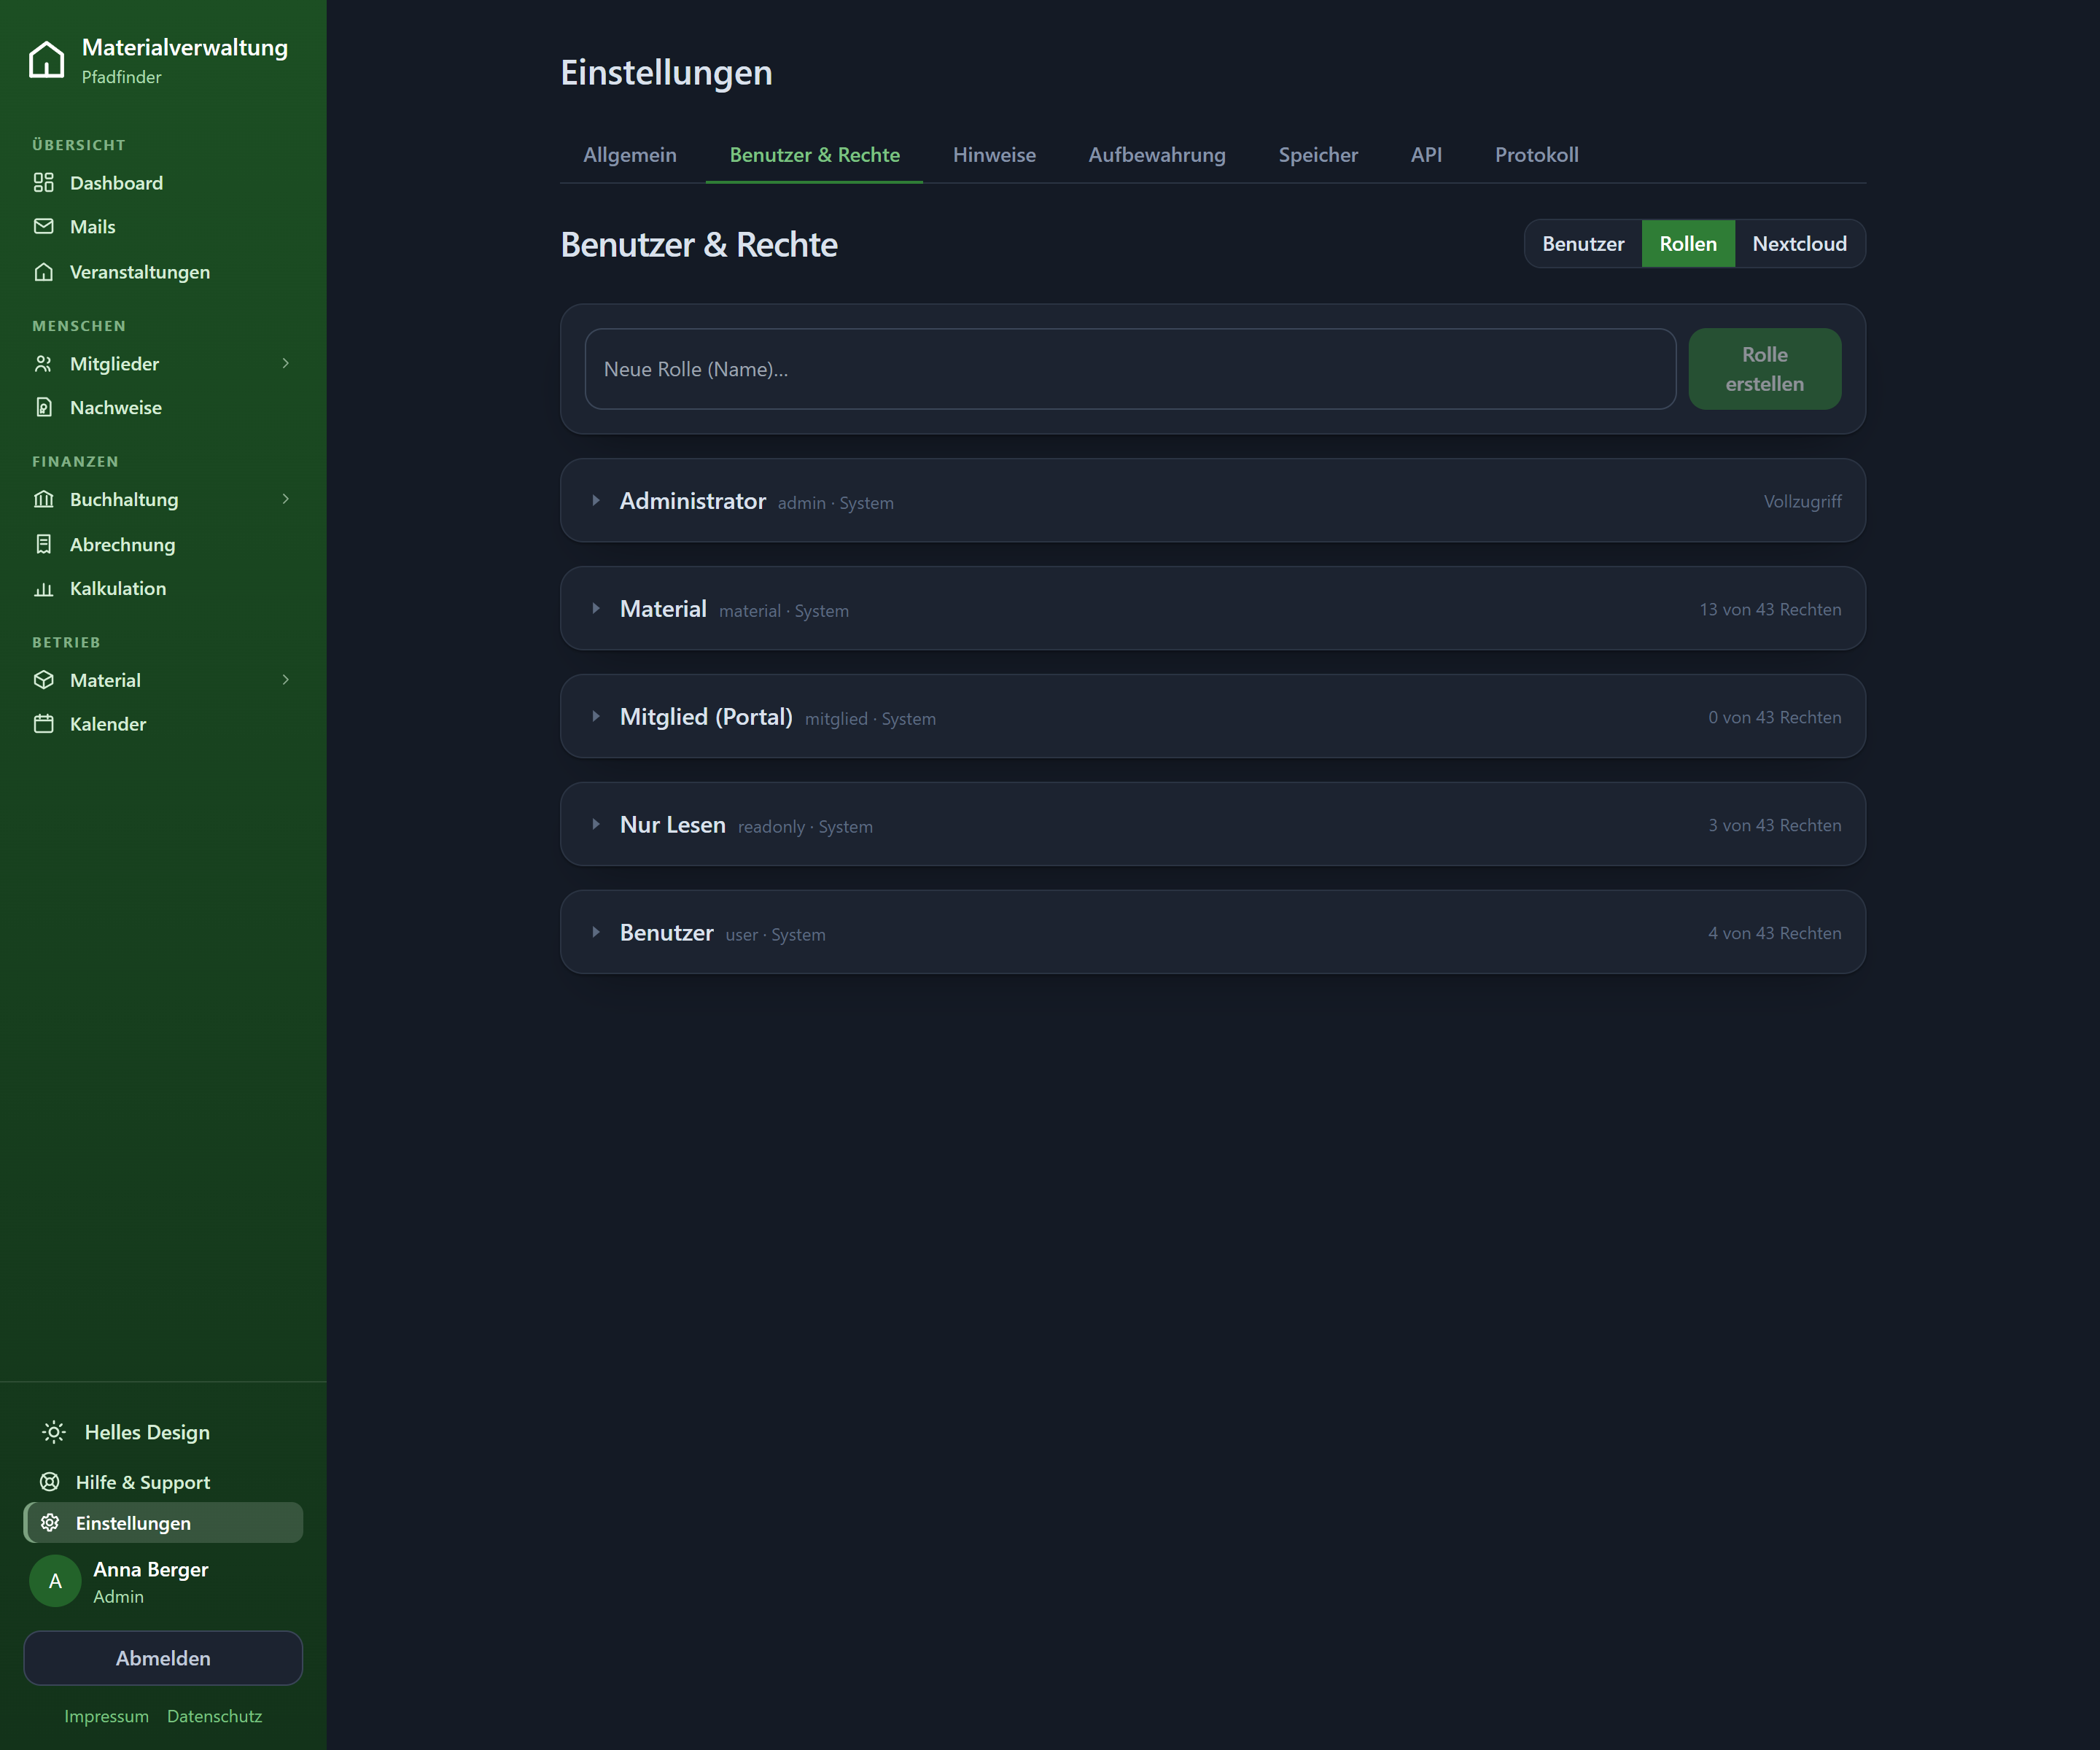Open the Datenschutz link
2100x1750 pixels.
(x=214, y=1716)
